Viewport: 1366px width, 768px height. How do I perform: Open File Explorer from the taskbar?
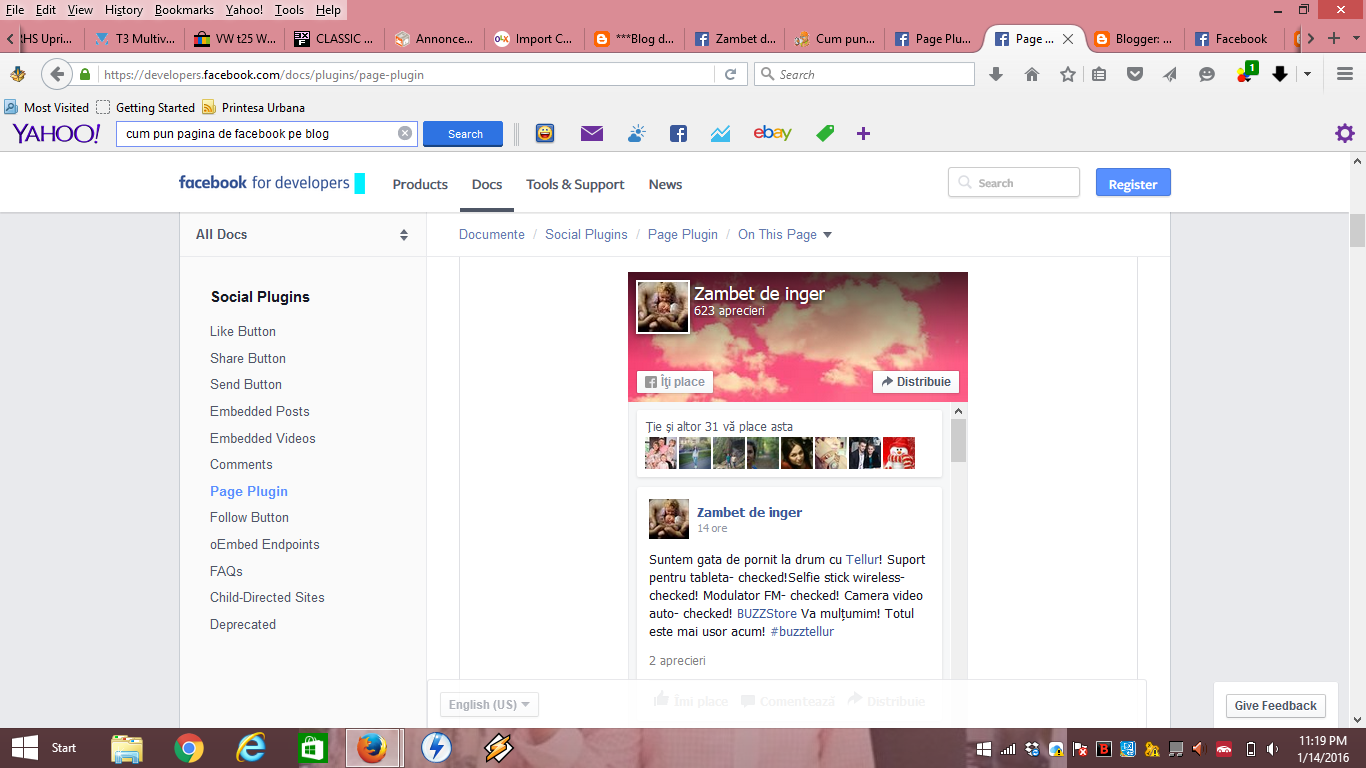(127, 748)
